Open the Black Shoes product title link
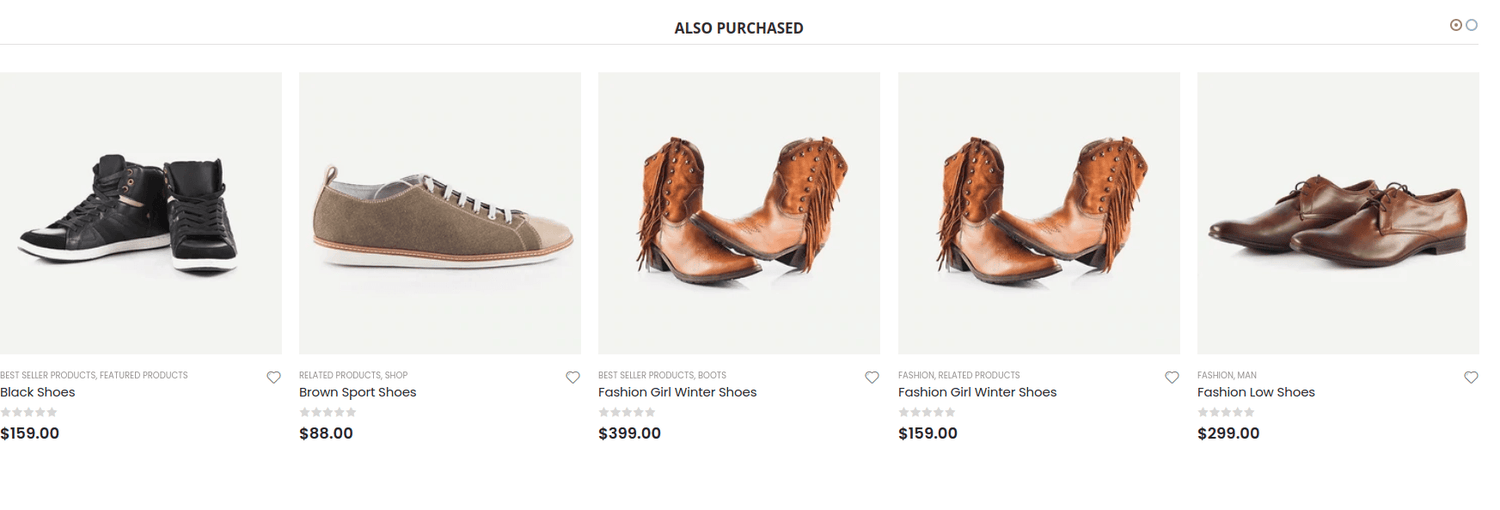Screen dimensions: 1500x510 [x=38, y=392]
